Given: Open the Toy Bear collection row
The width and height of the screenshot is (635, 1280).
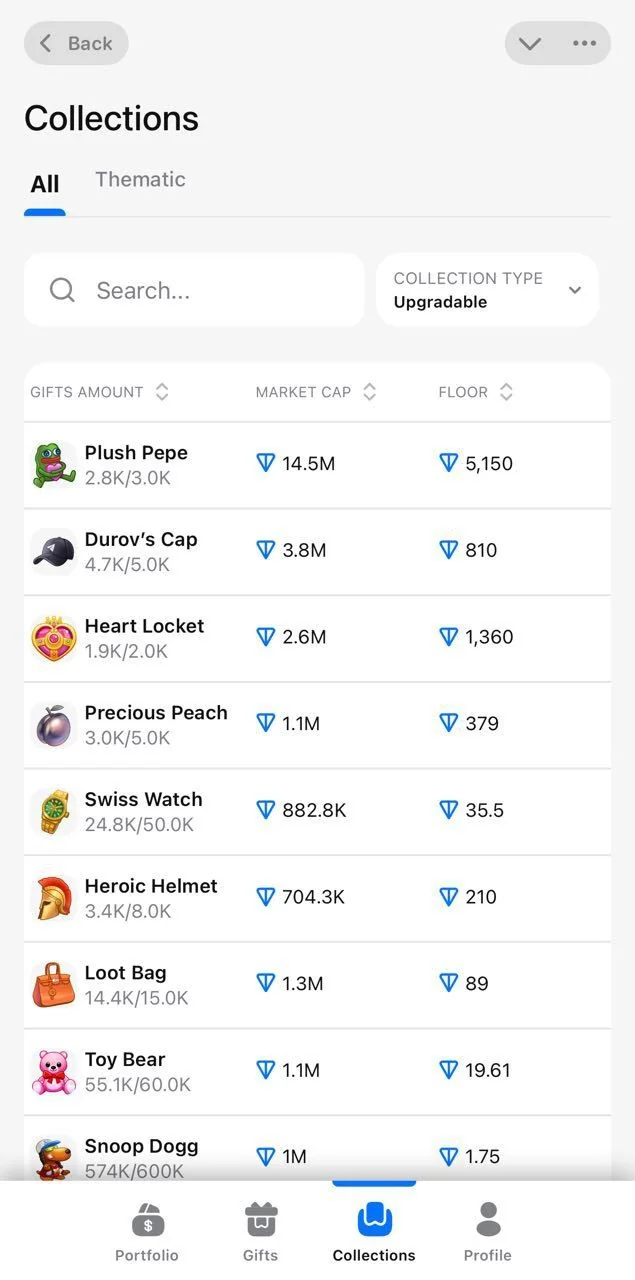Looking at the screenshot, I should point(317,1071).
